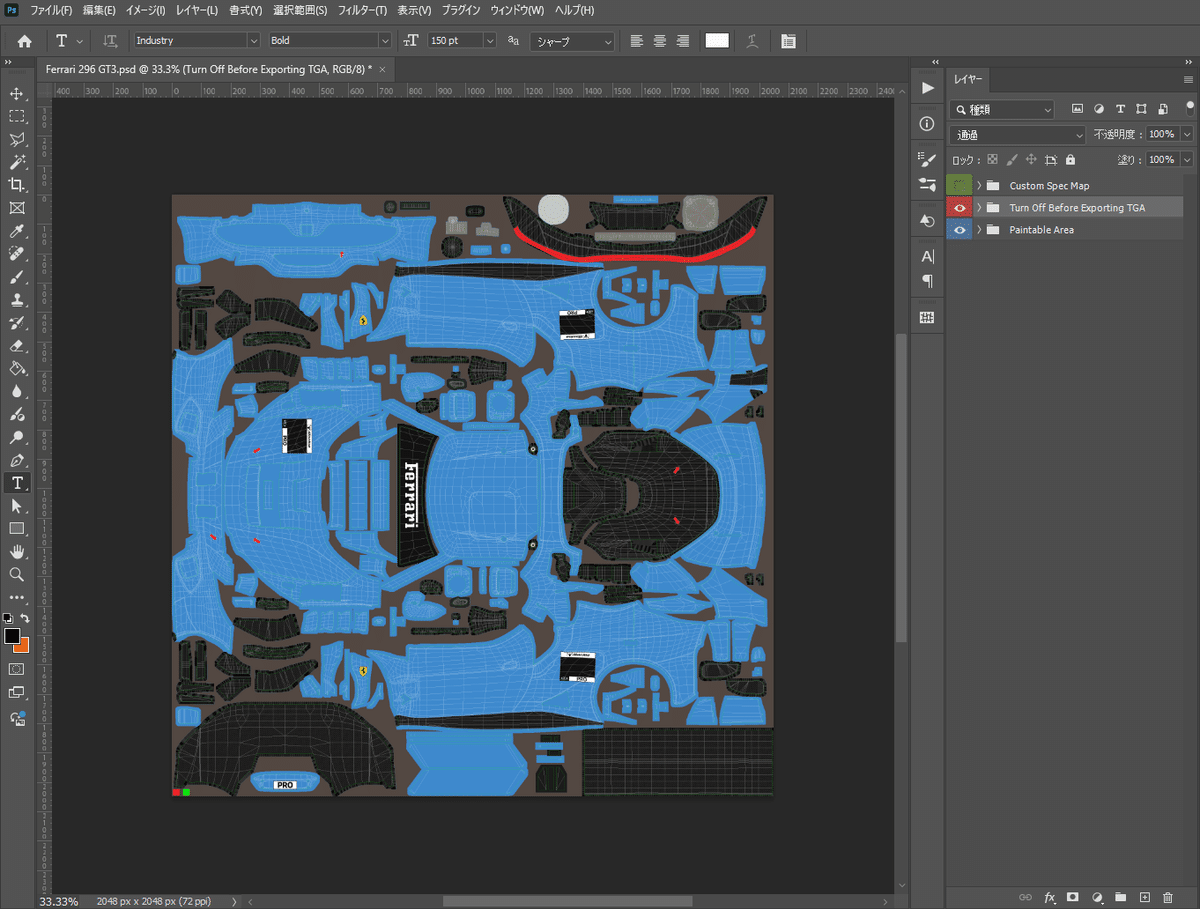Open the Properties info panel icon
The image size is (1200, 909).
tap(927, 124)
